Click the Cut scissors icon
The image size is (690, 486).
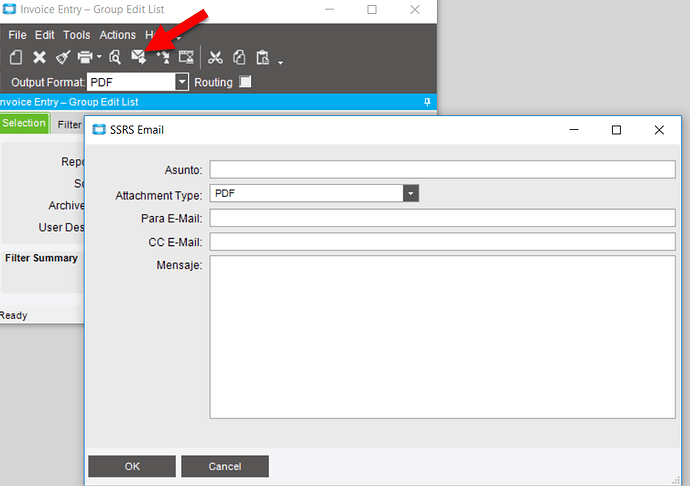pyautogui.click(x=215, y=57)
